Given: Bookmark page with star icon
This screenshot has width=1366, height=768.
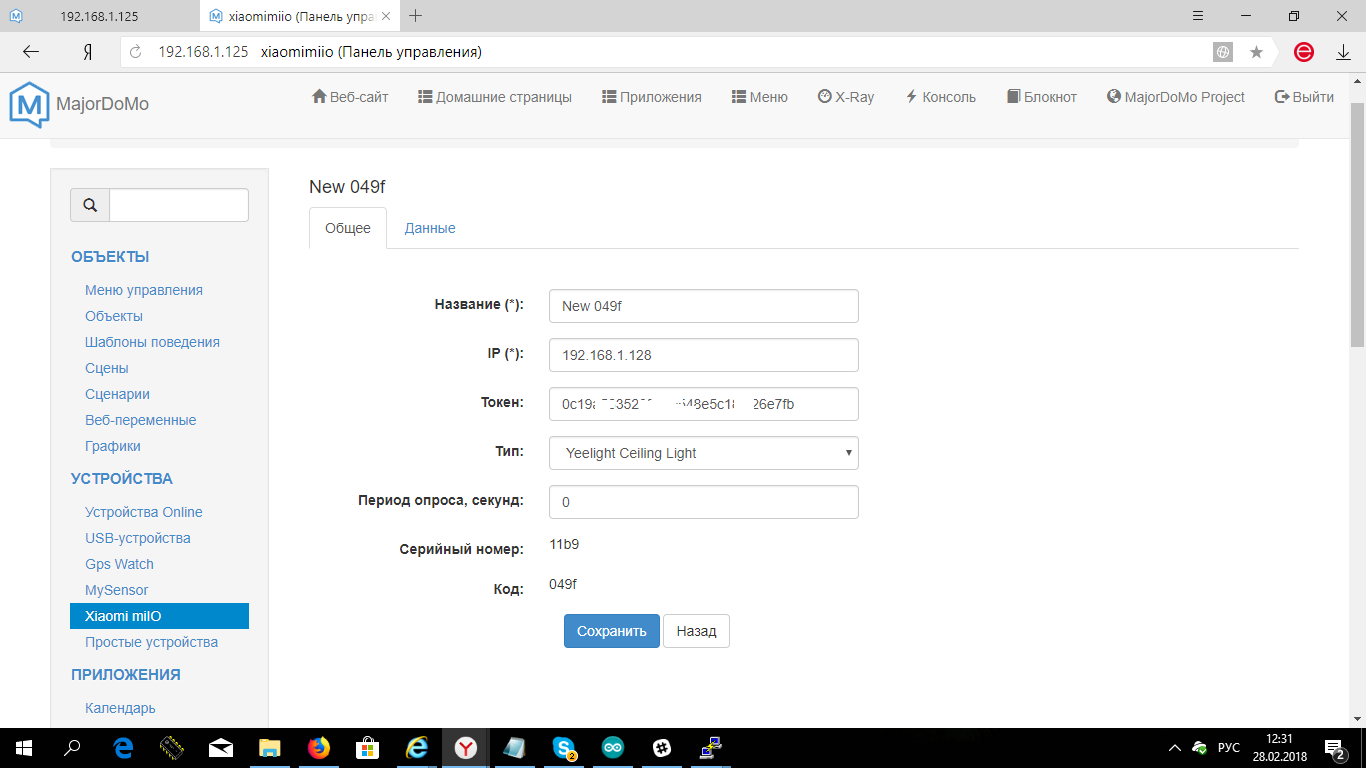Looking at the screenshot, I should [x=1256, y=52].
